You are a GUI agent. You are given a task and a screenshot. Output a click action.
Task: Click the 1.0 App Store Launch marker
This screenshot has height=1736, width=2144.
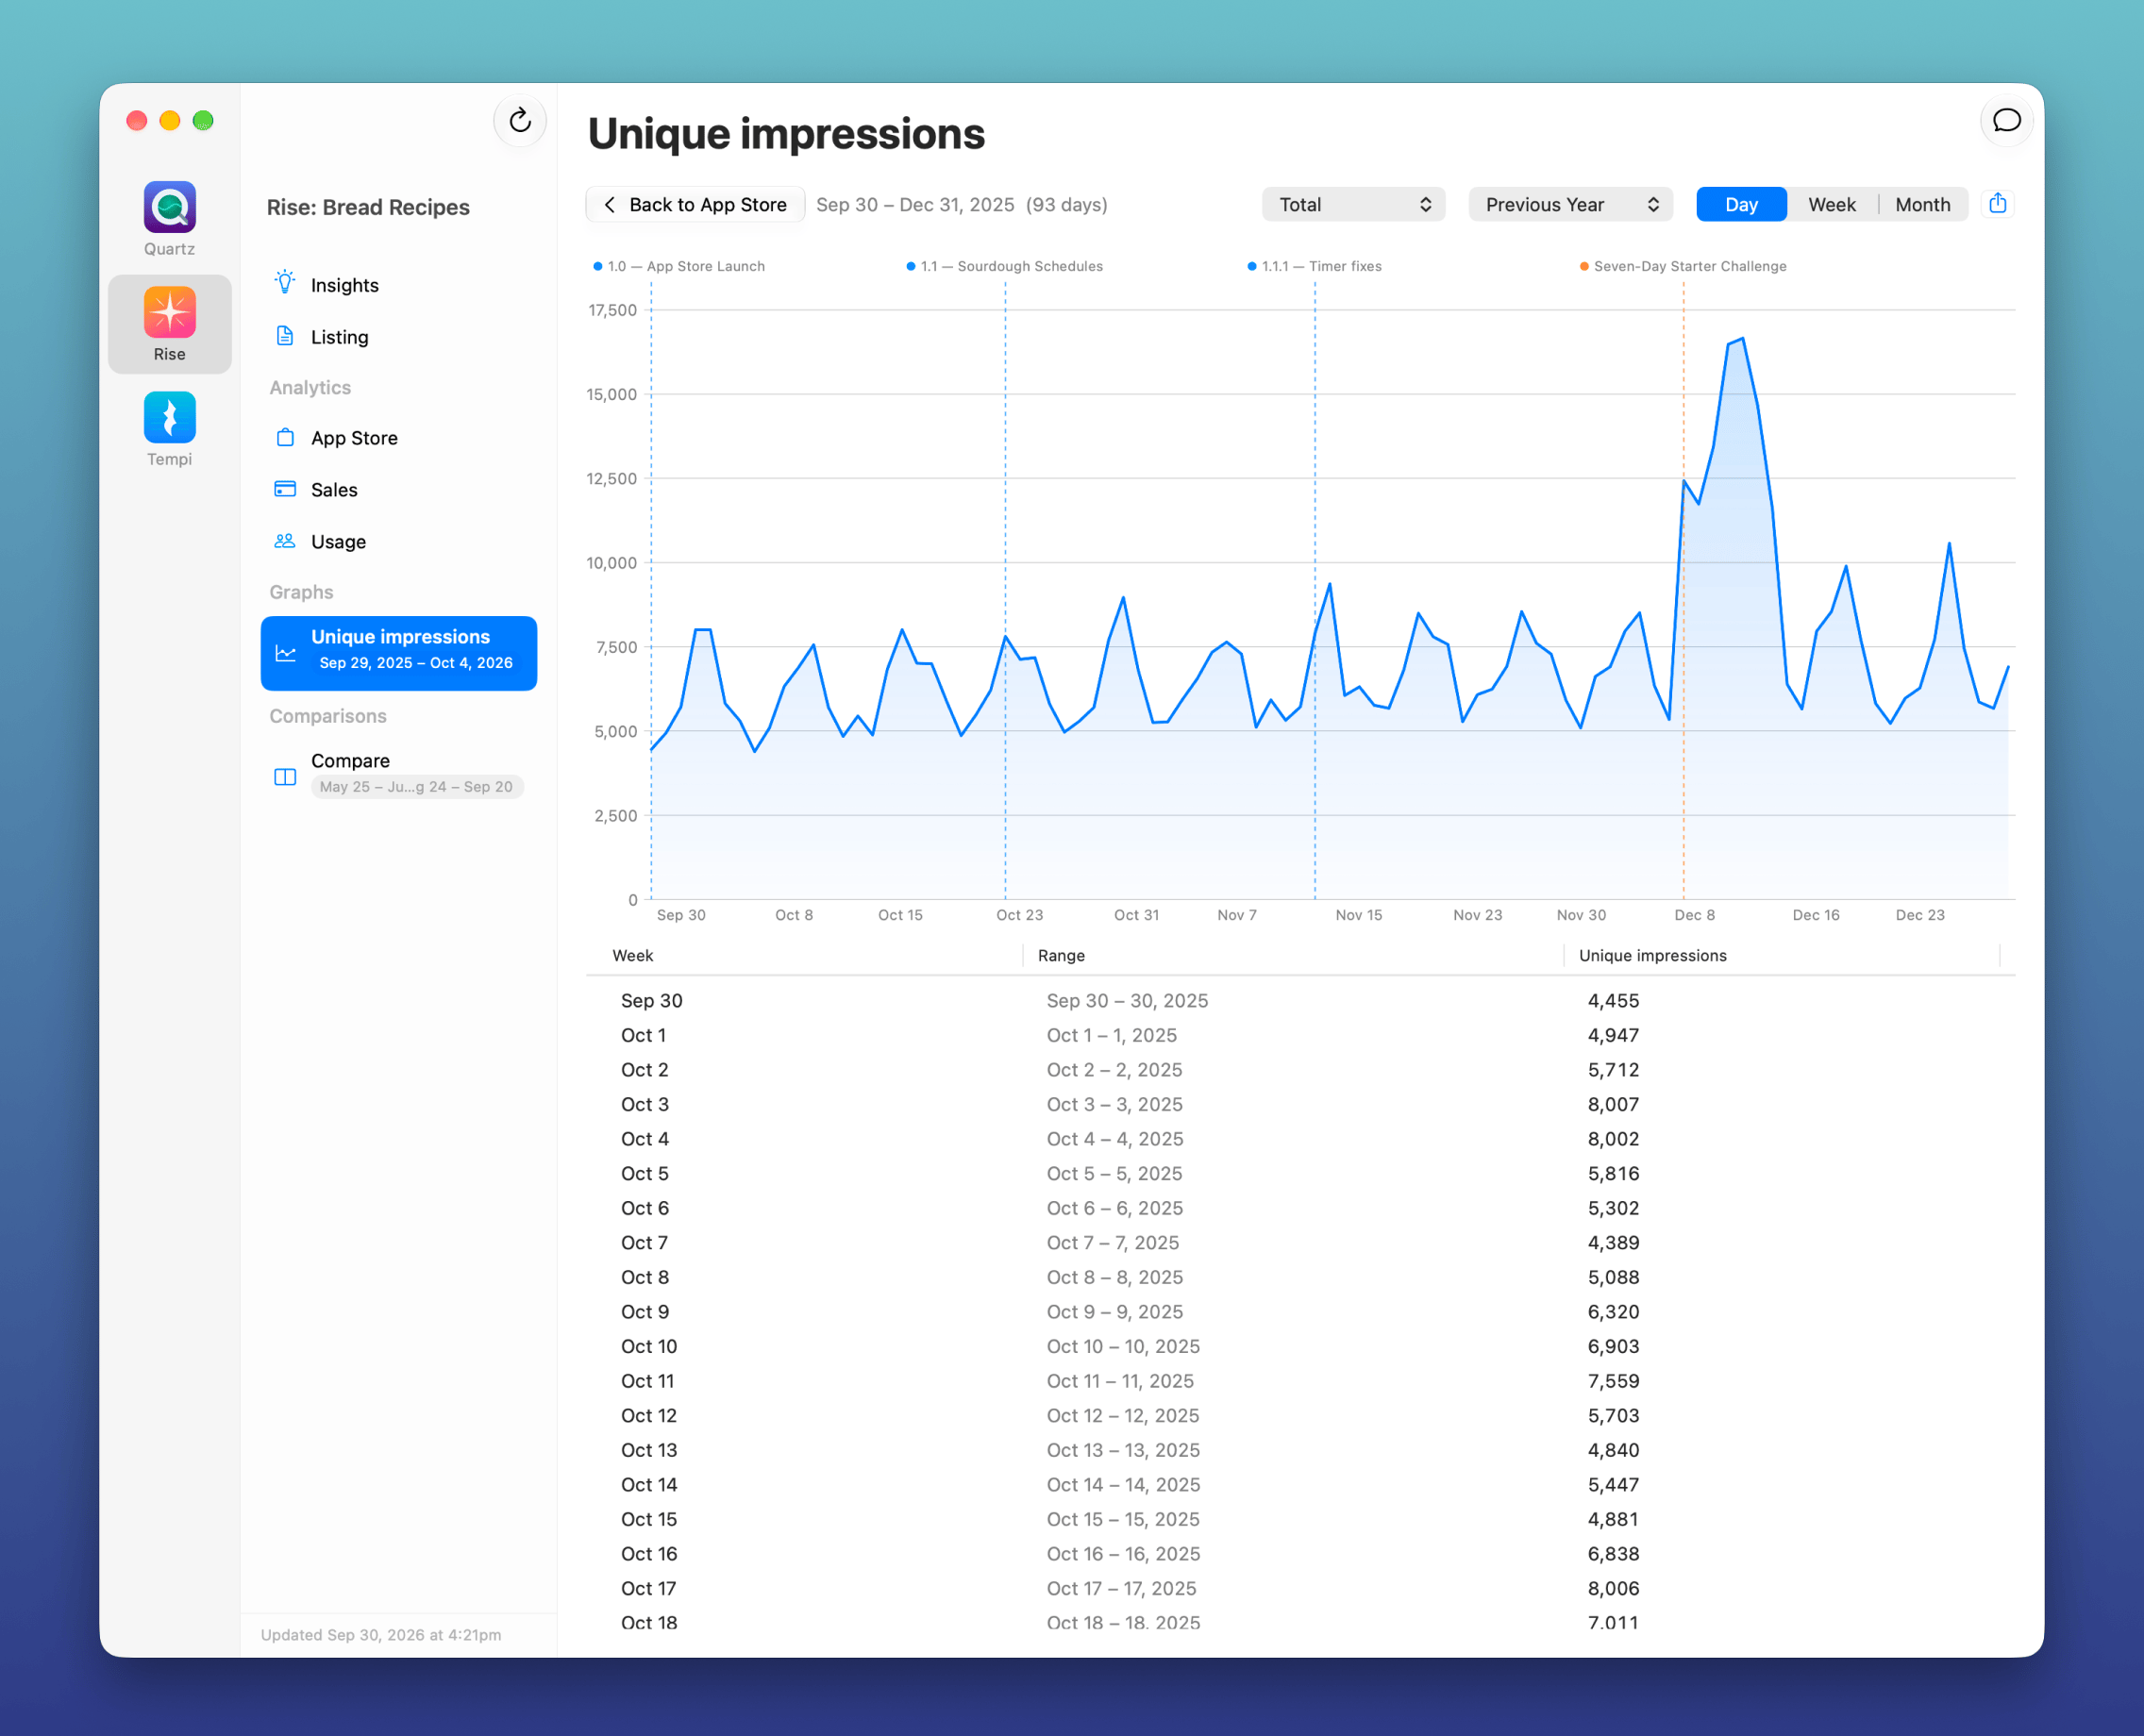(x=679, y=266)
